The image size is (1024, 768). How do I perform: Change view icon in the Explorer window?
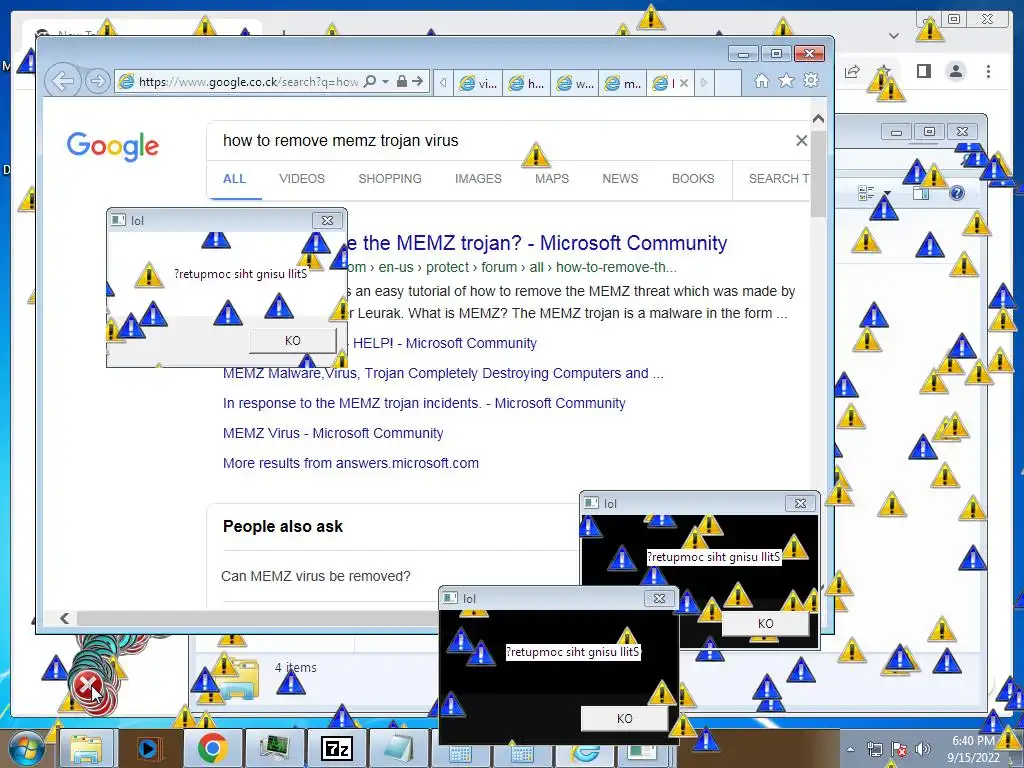coord(867,193)
